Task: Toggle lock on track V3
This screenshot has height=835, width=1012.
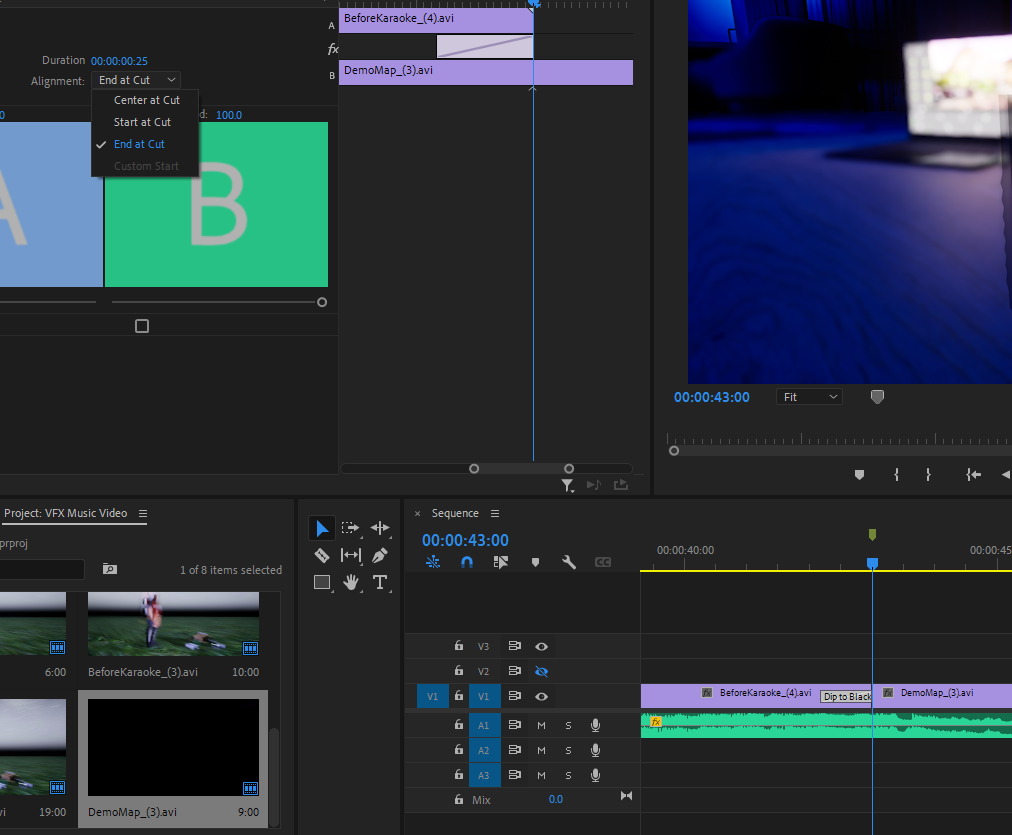Action: [459, 647]
